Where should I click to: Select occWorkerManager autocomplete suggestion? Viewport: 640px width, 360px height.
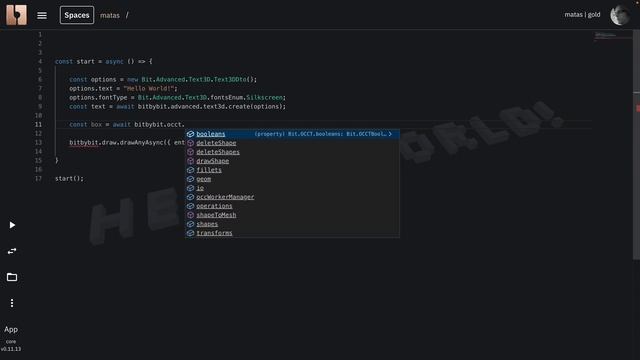pos(293,197)
